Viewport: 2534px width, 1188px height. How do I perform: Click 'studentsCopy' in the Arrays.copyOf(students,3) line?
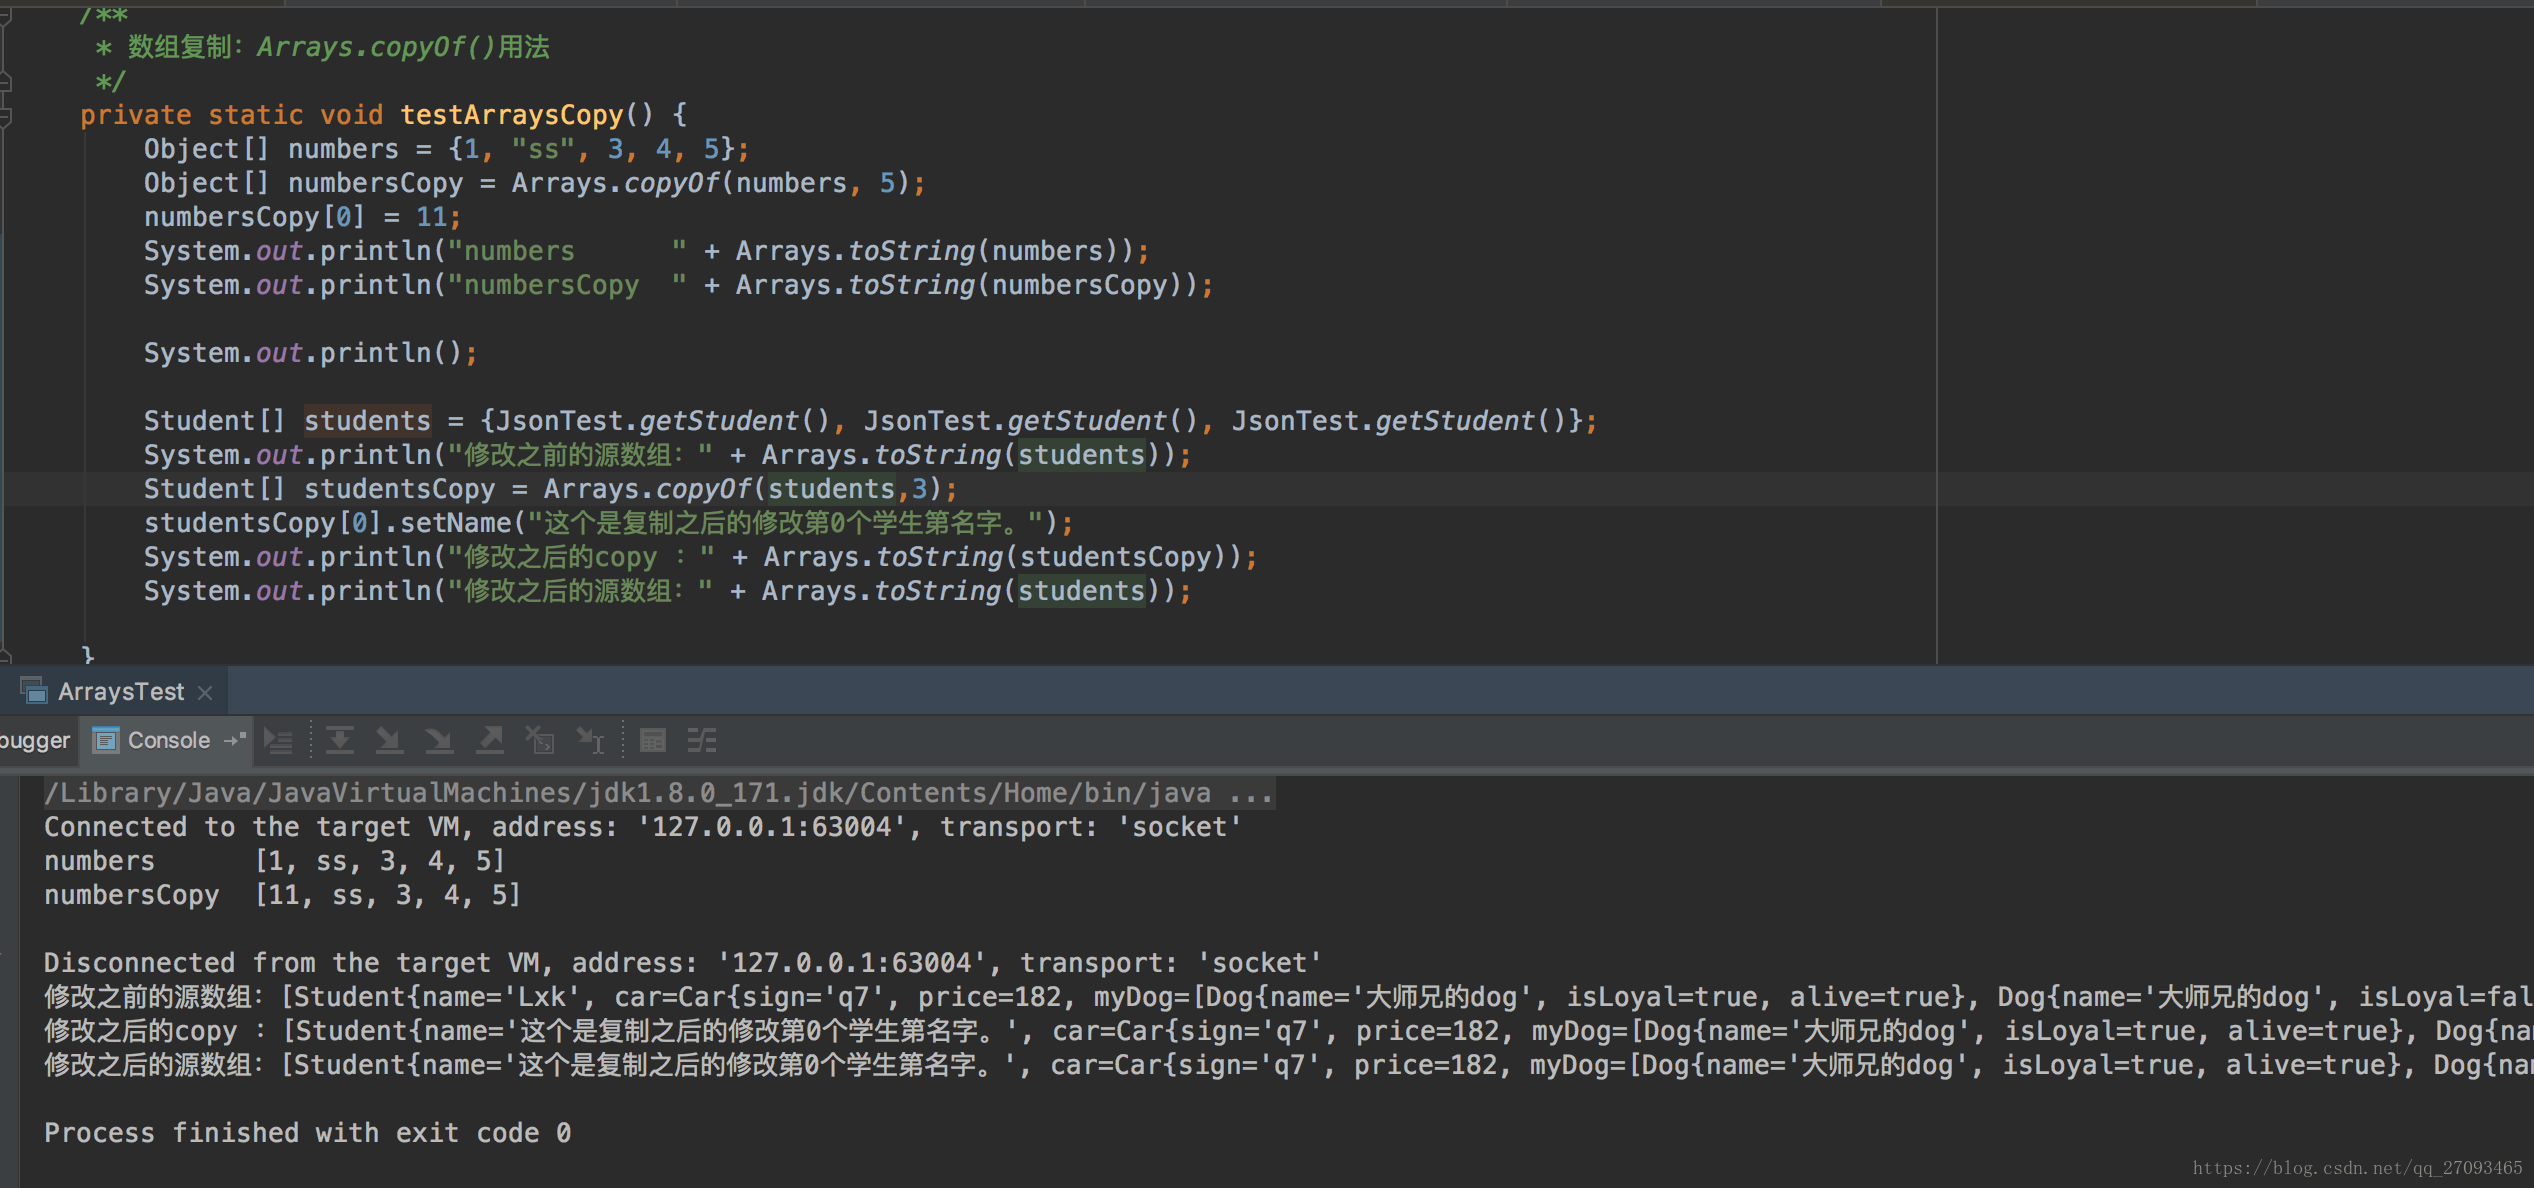click(x=399, y=489)
